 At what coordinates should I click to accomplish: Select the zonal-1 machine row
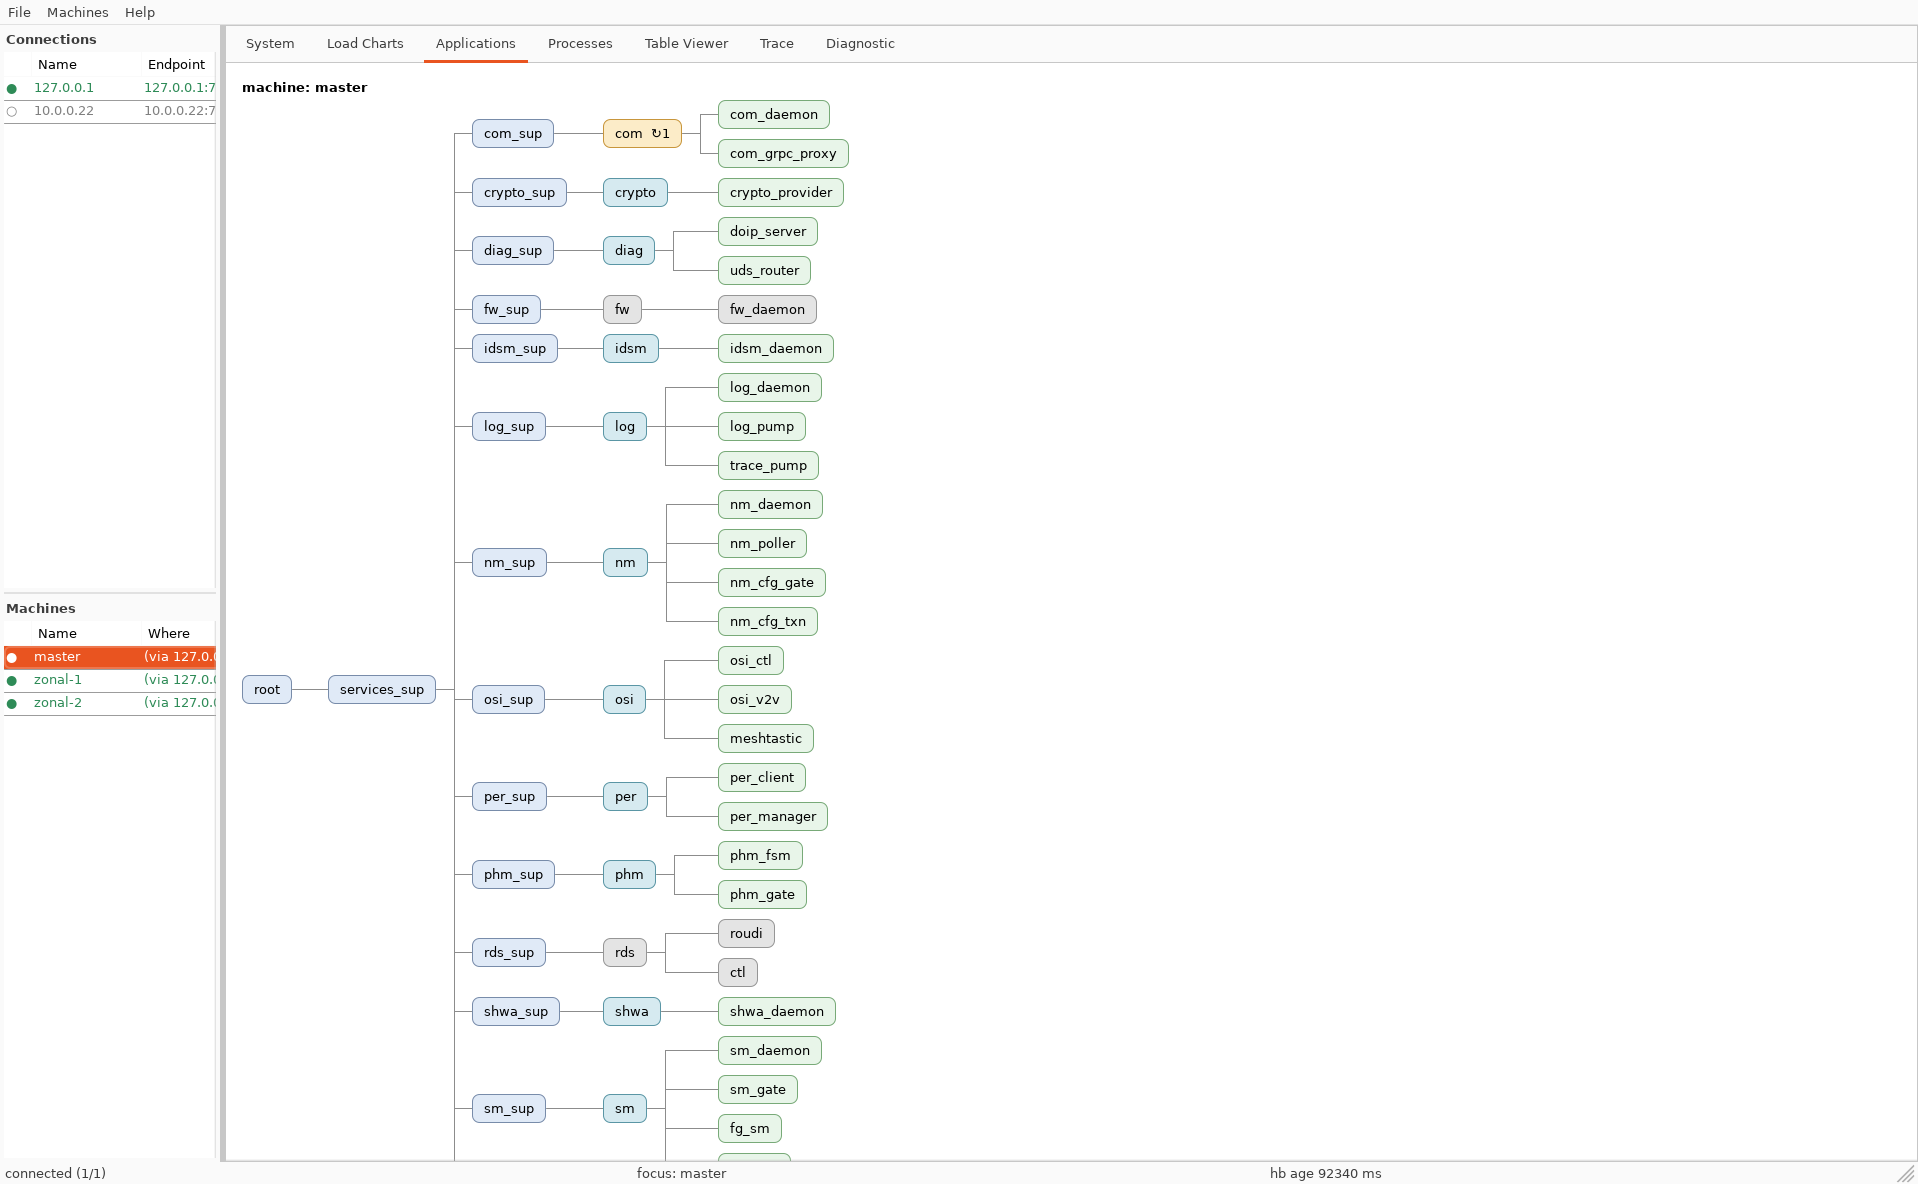(110, 680)
